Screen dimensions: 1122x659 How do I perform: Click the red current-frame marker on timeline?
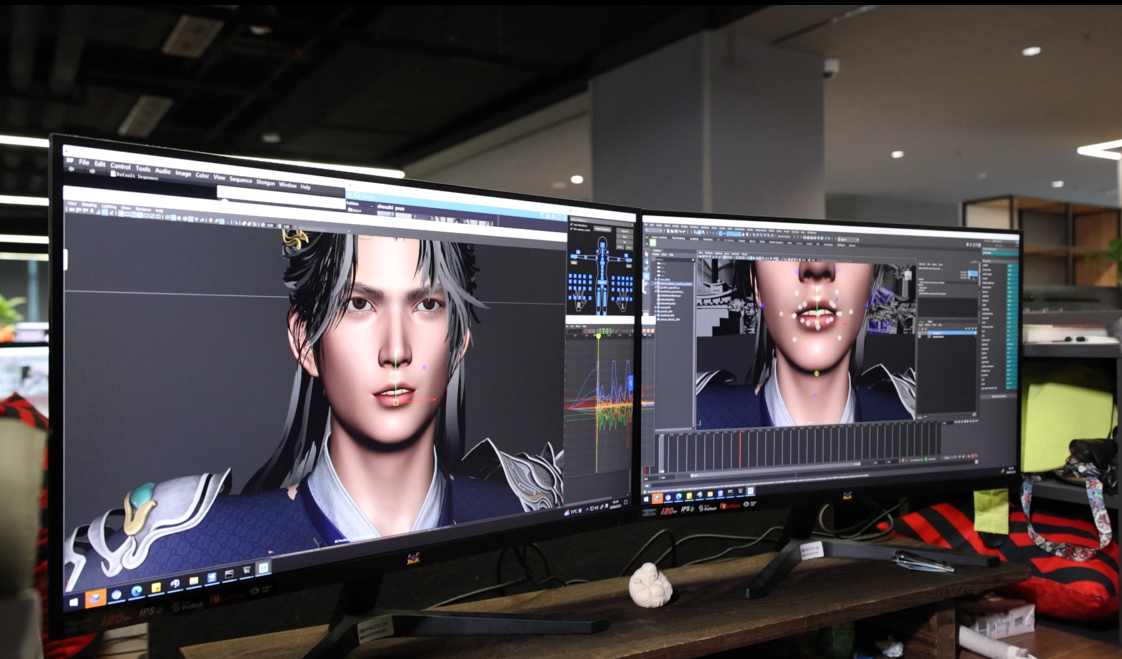[x=740, y=448]
